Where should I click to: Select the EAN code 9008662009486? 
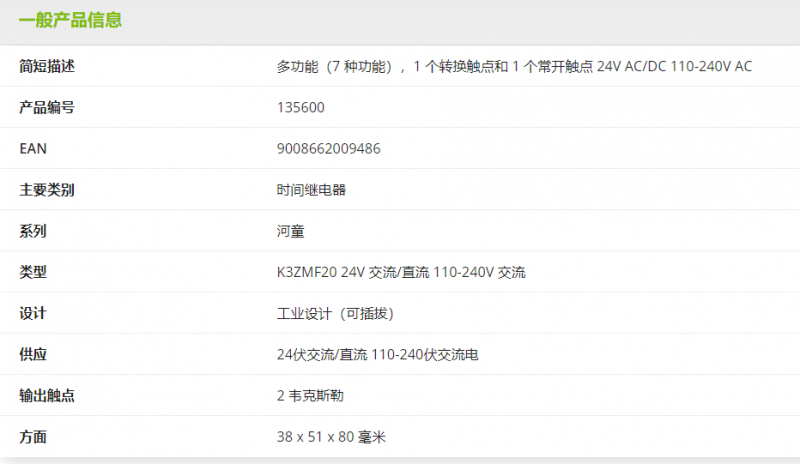[x=328, y=149]
